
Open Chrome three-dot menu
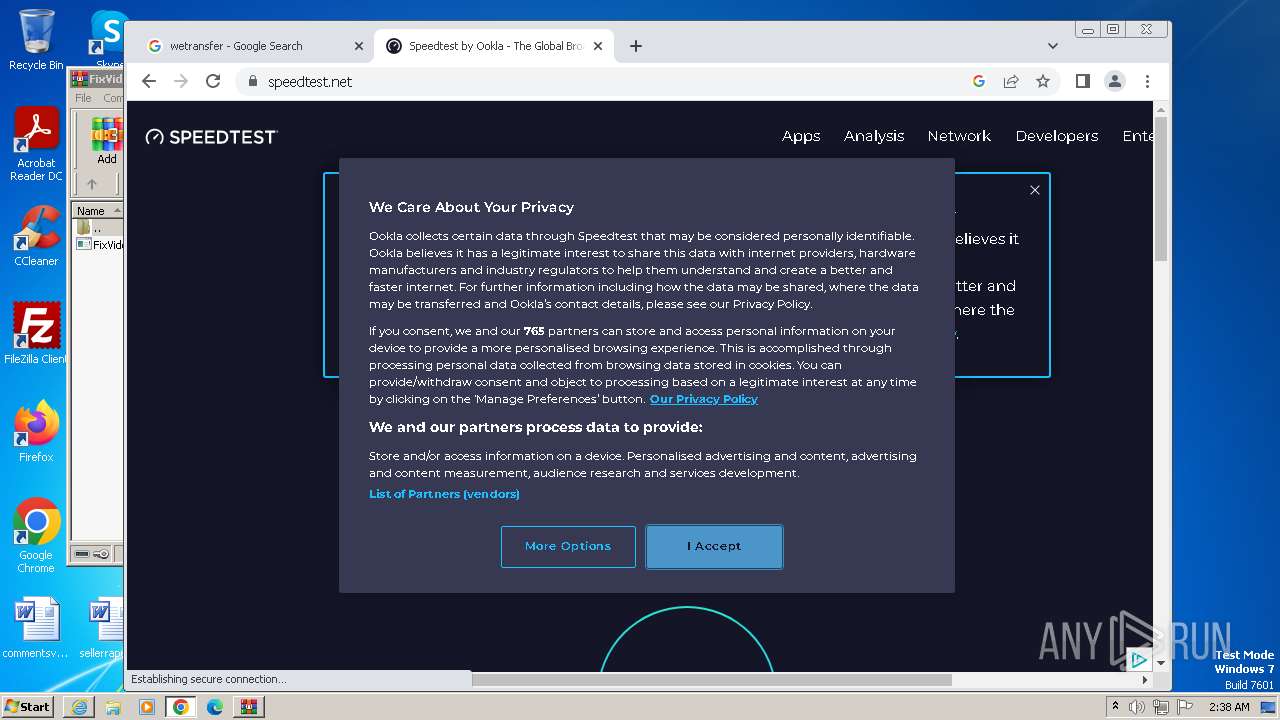point(1147,82)
